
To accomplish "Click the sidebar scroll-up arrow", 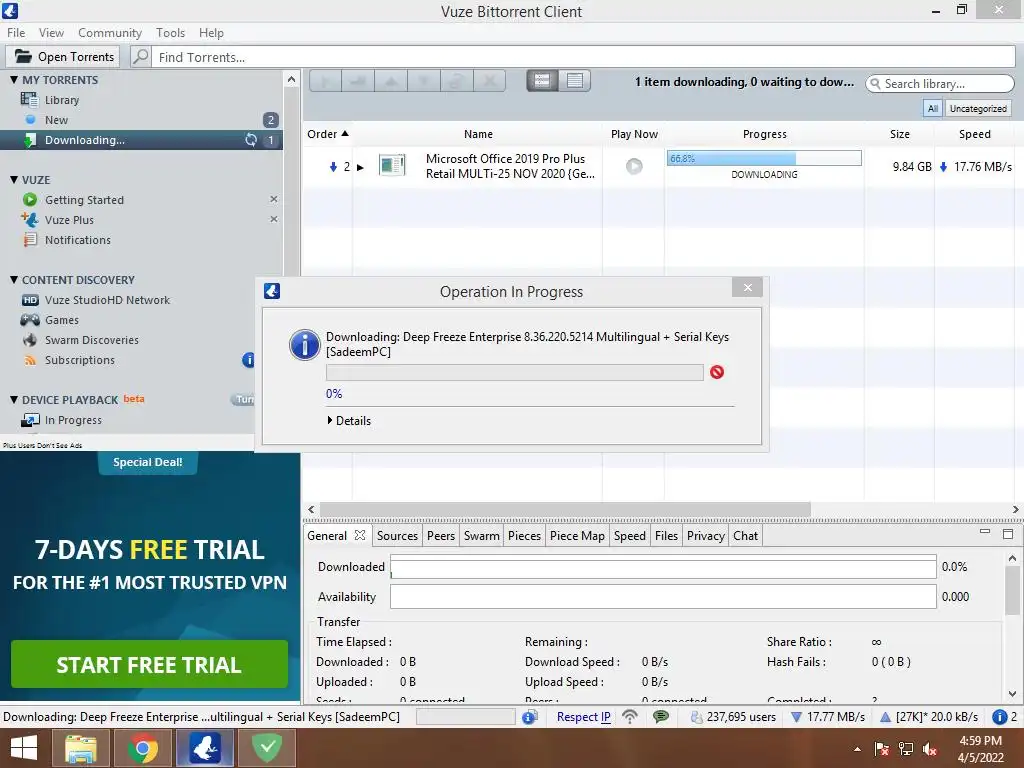I will tap(291, 80).
